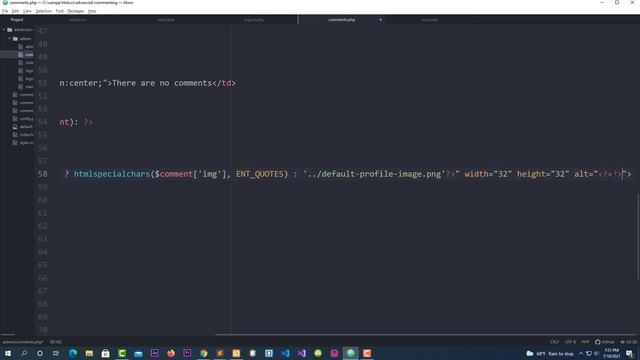The width and height of the screenshot is (640, 360).
Task: Click line number 51 in gutter
Action: pos(42,83)
